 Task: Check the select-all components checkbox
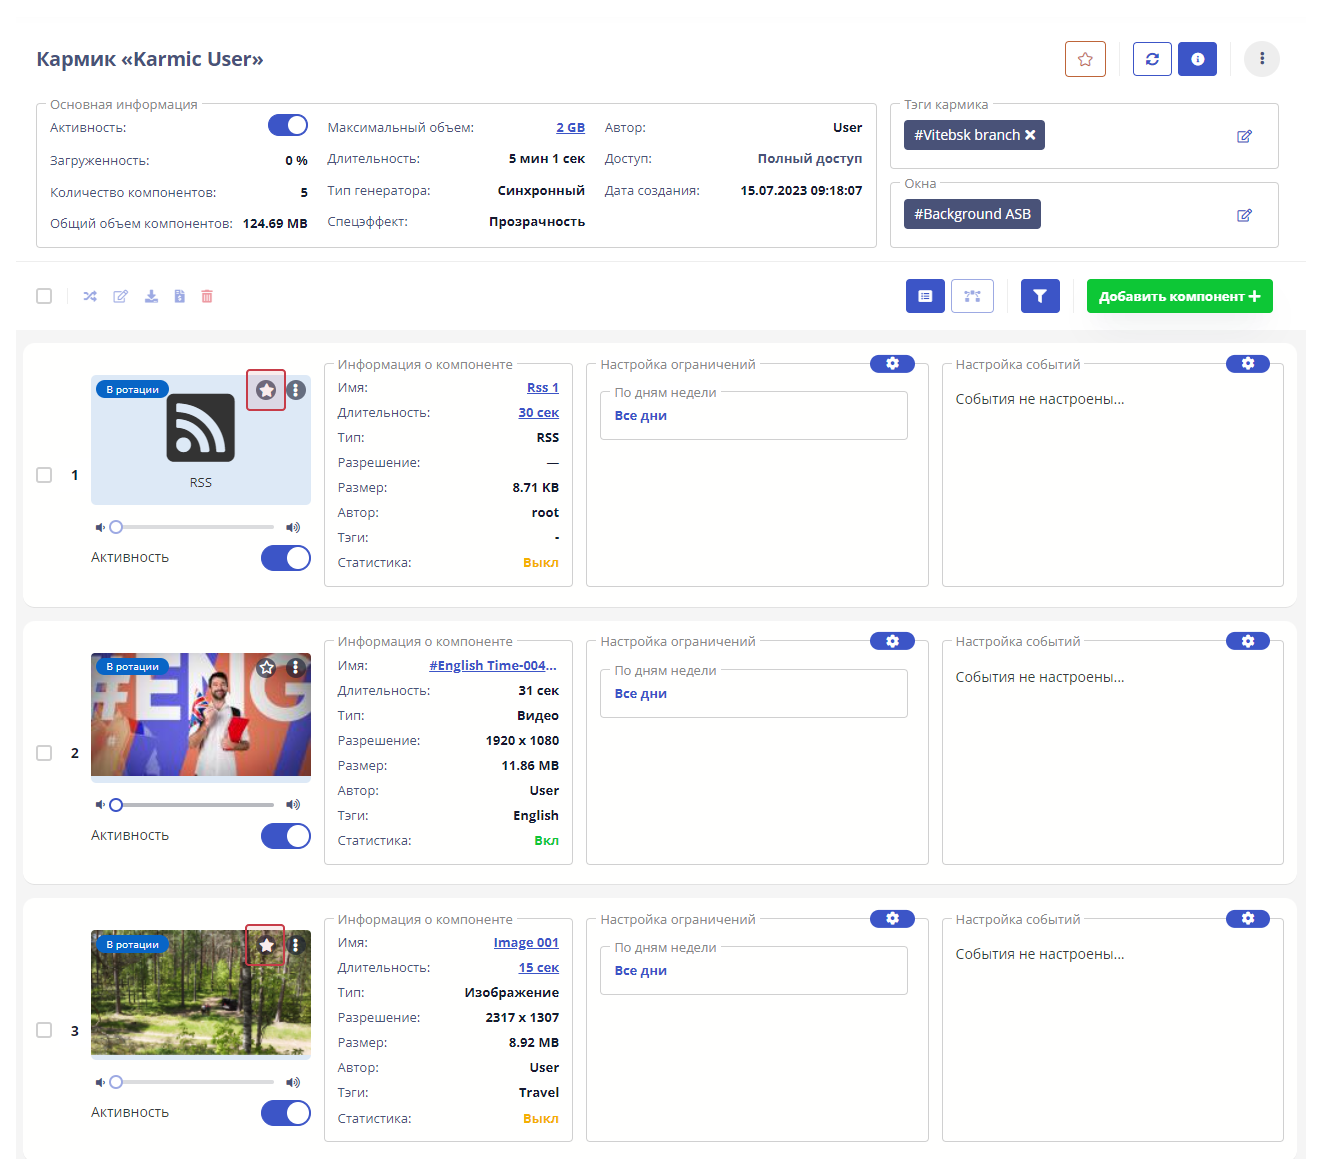pos(44,296)
